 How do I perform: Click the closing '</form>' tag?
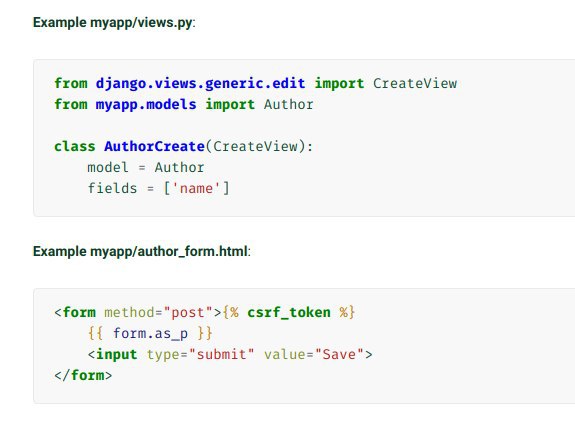tap(83, 375)
